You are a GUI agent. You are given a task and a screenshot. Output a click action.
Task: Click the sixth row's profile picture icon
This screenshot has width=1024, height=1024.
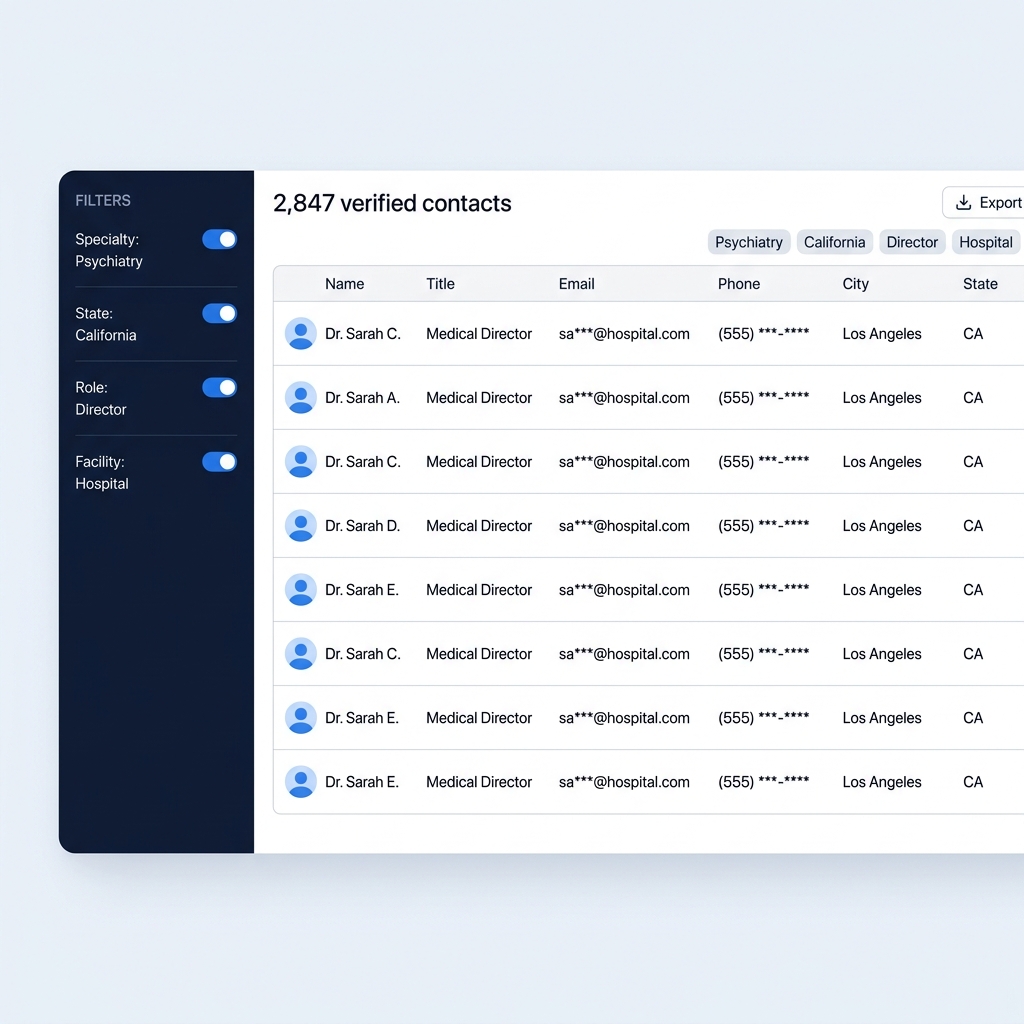click(301, 654)
